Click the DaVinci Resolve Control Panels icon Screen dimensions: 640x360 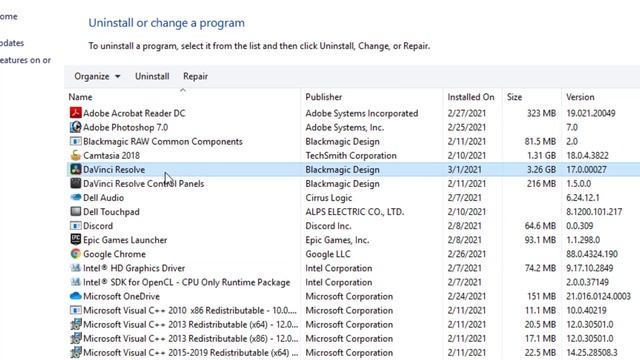(76, 183)
